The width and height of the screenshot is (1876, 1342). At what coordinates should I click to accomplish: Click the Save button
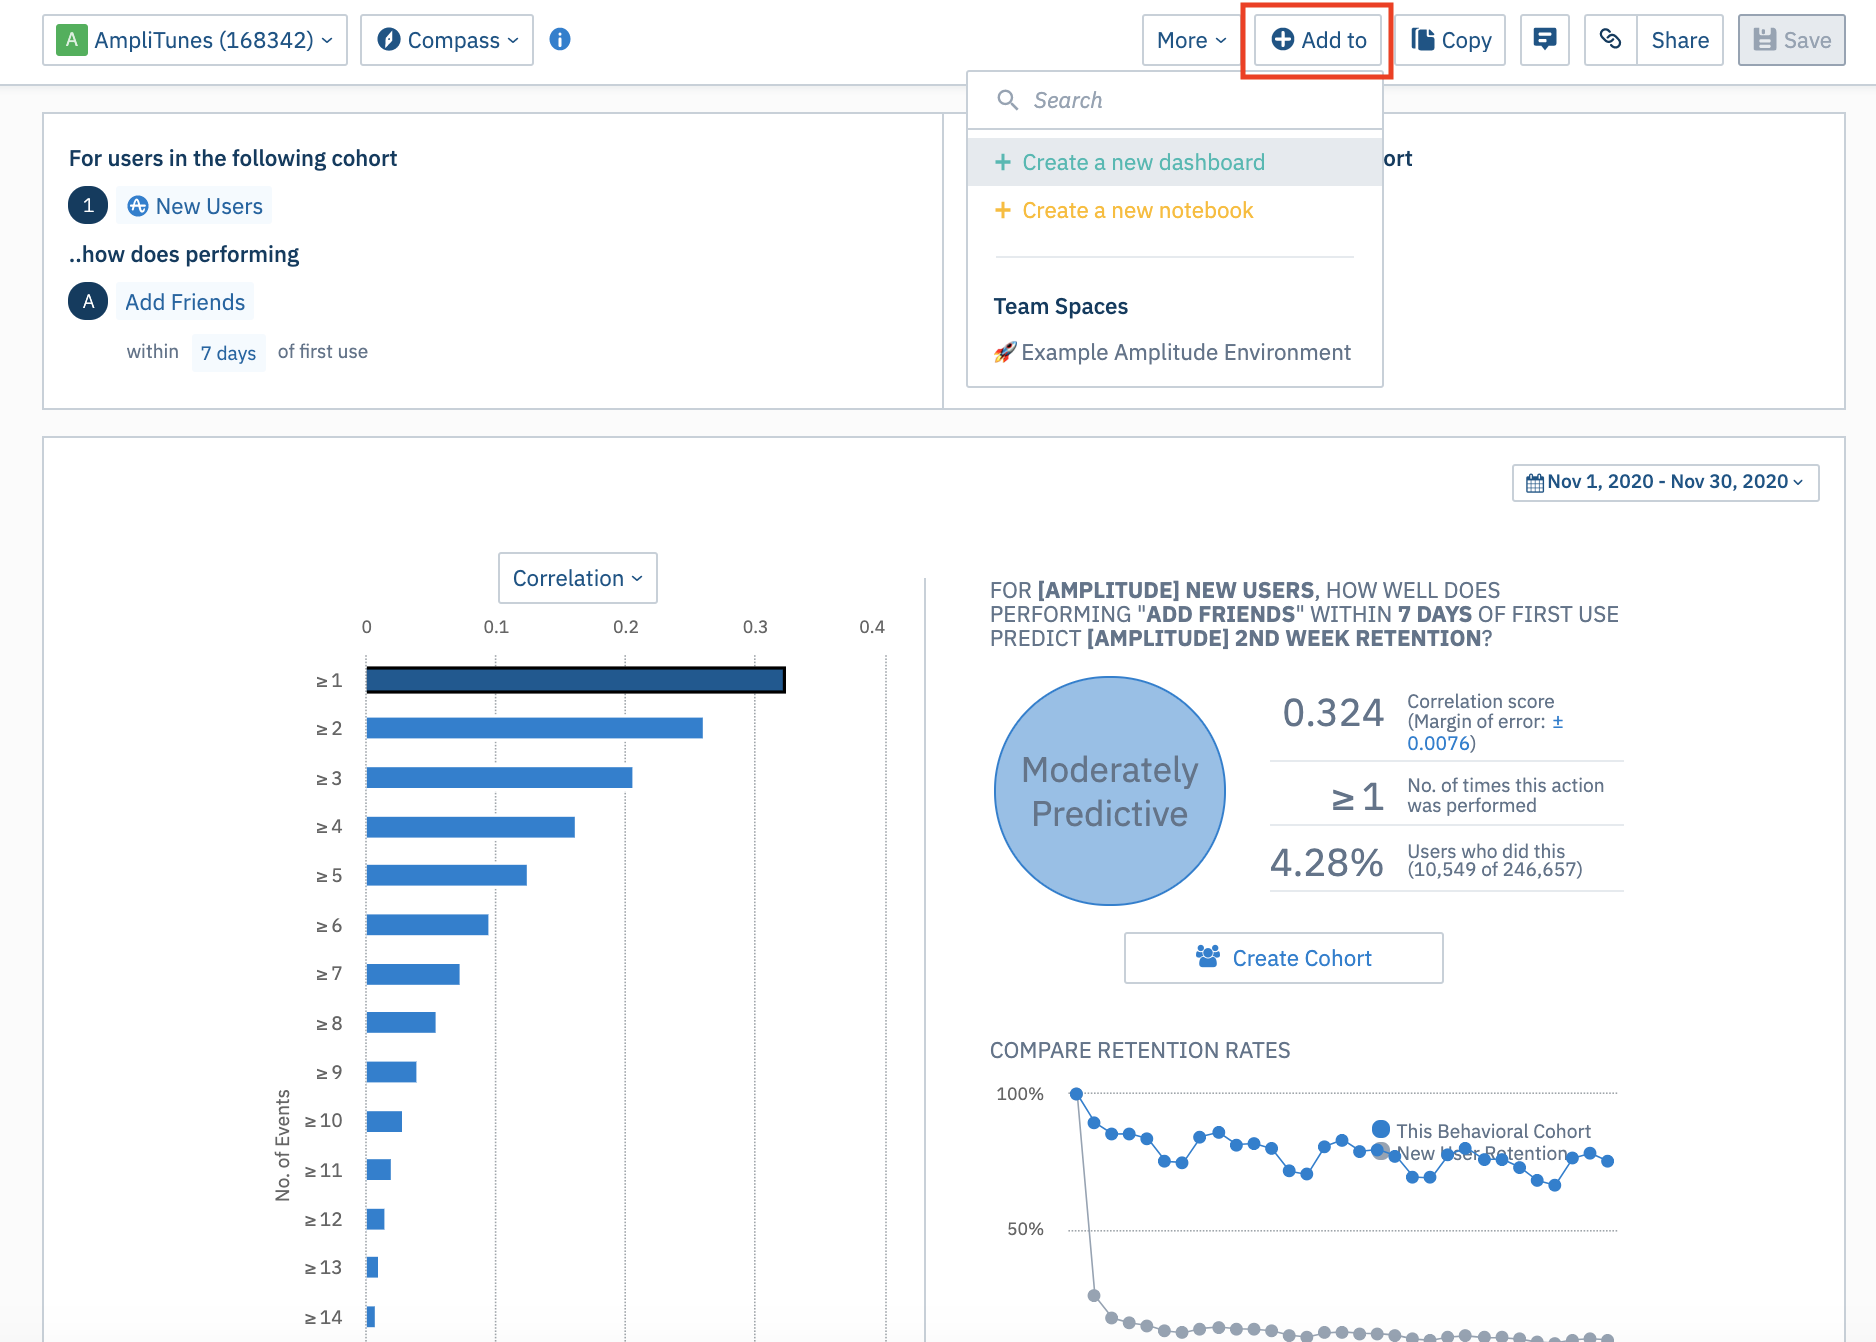pos(1792,40)
